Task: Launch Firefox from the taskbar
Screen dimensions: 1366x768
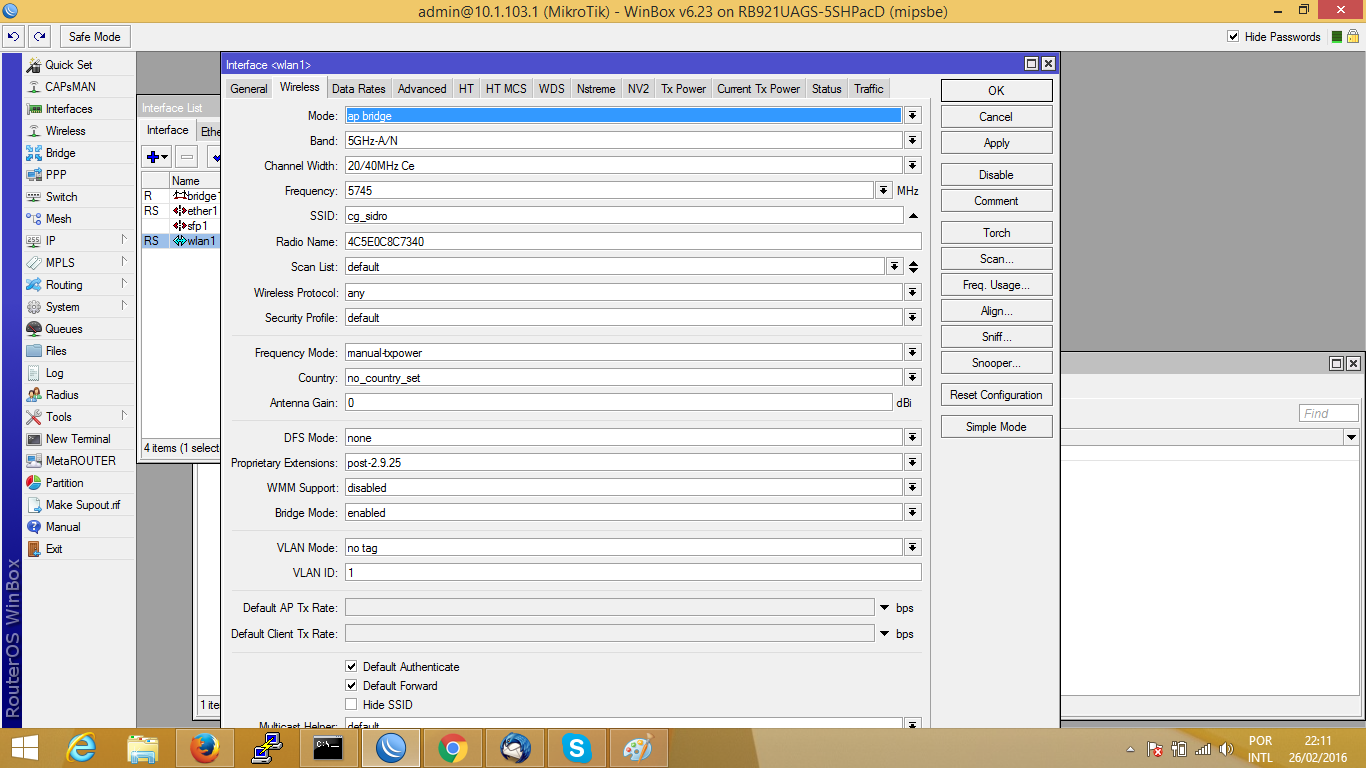Action: [x=203, y=748]
